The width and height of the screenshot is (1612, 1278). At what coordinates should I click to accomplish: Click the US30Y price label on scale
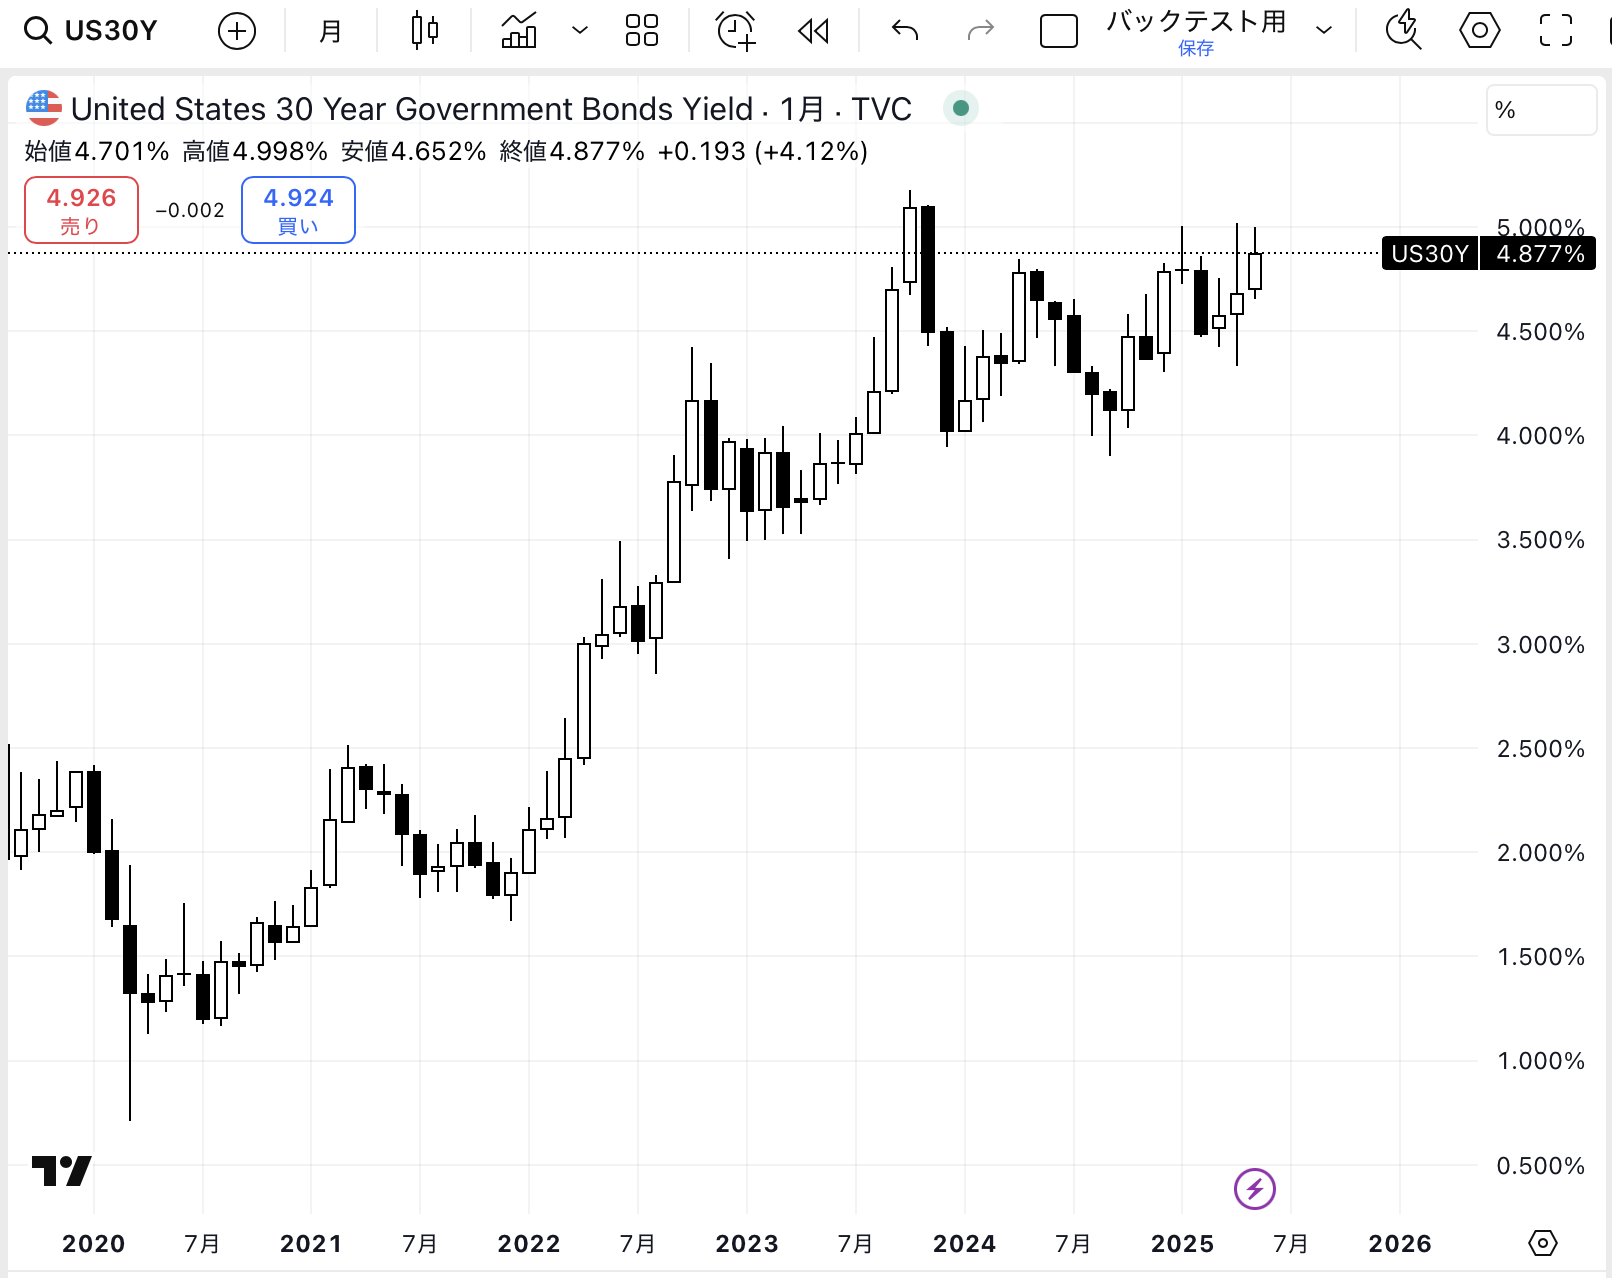1430,254
